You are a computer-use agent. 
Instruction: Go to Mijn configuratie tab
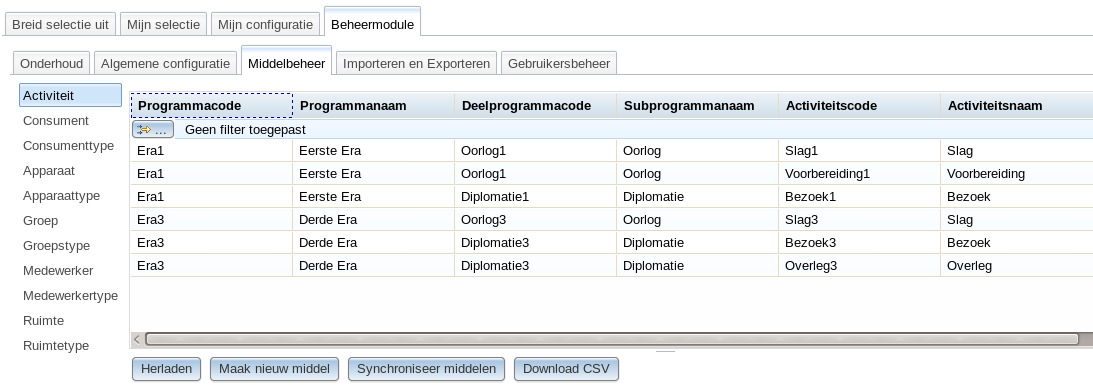(266, 24)
